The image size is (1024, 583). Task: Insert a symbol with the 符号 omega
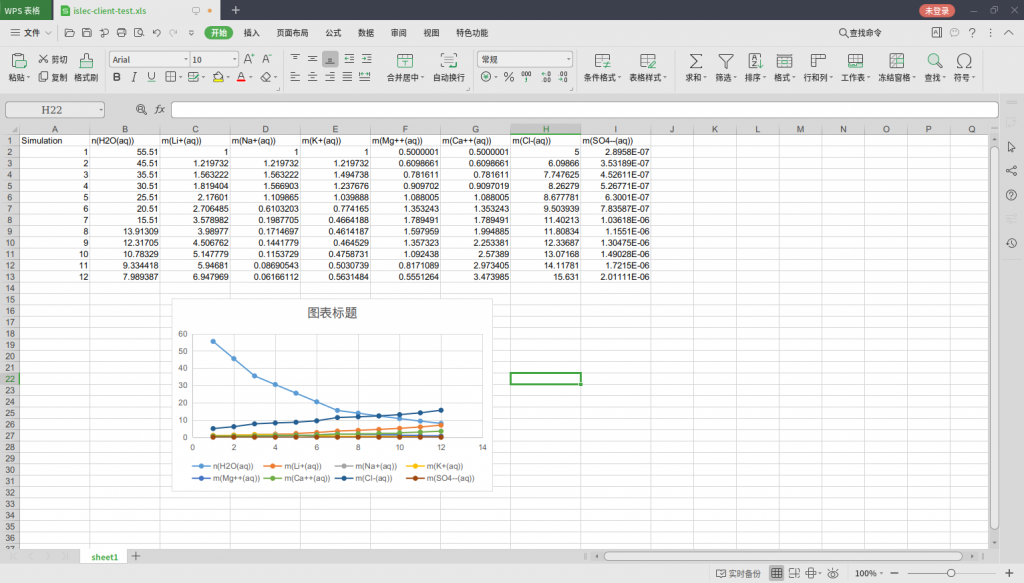(x=964, y=68)
